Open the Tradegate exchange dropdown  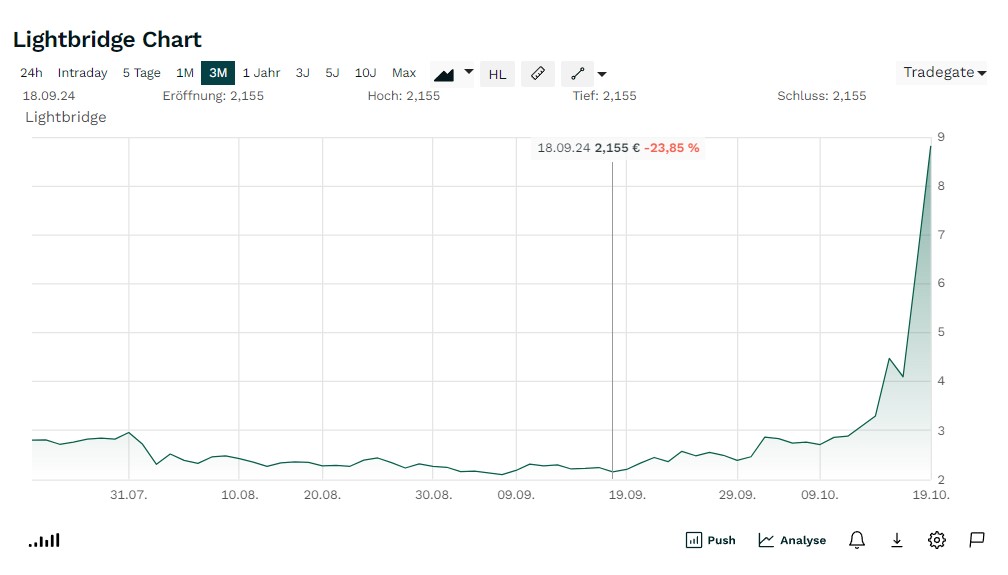(x=944, y=72)
